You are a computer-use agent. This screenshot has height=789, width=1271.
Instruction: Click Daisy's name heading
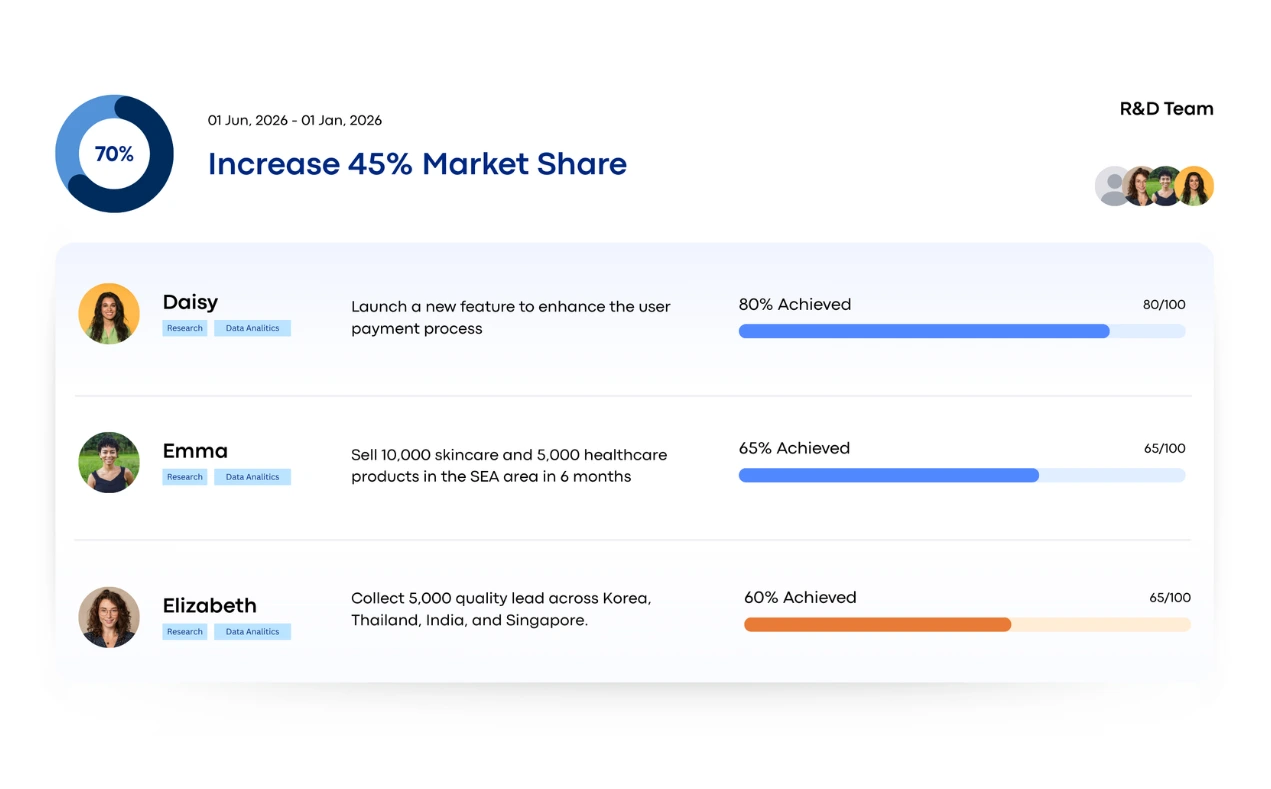(x=190, y=302)
